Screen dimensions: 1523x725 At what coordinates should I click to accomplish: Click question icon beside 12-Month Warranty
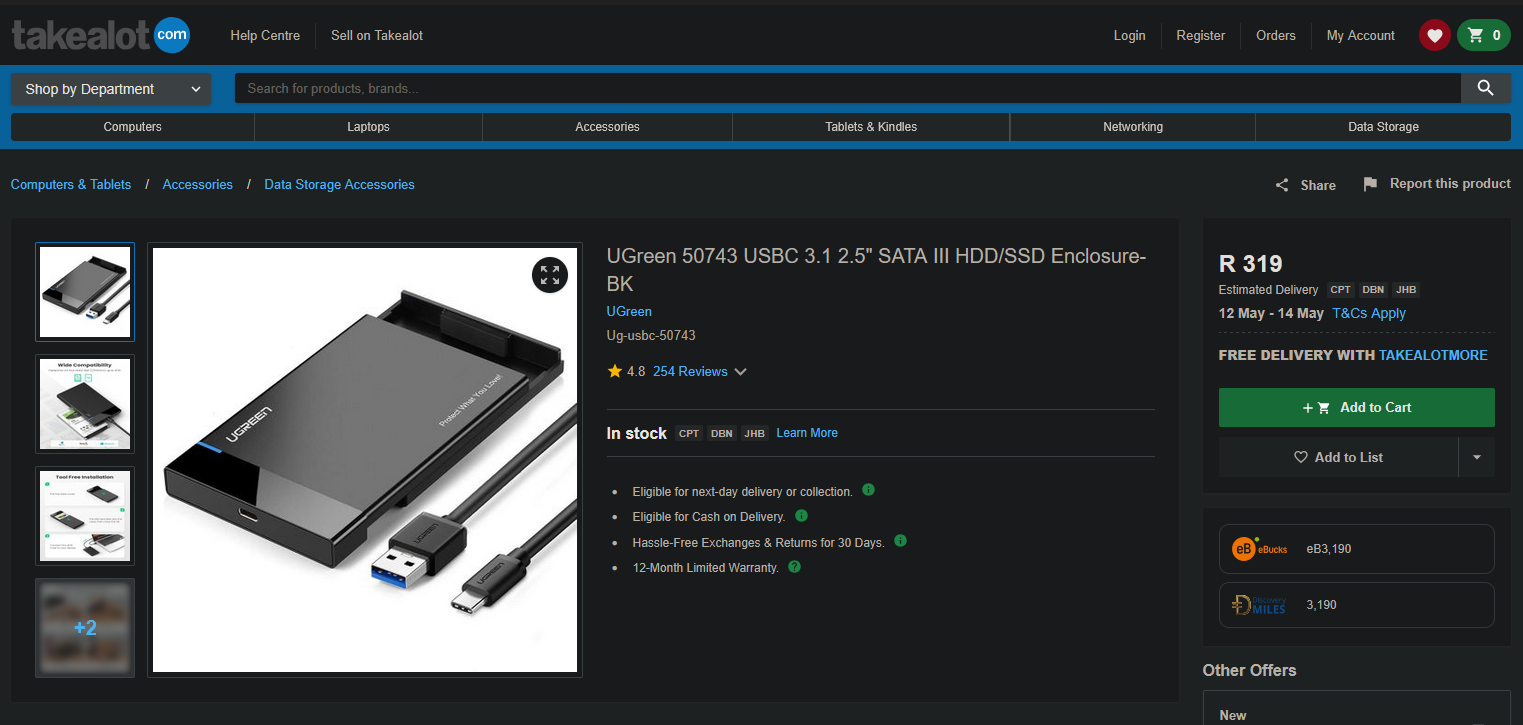pyautogui.click(x=794, y=566)
